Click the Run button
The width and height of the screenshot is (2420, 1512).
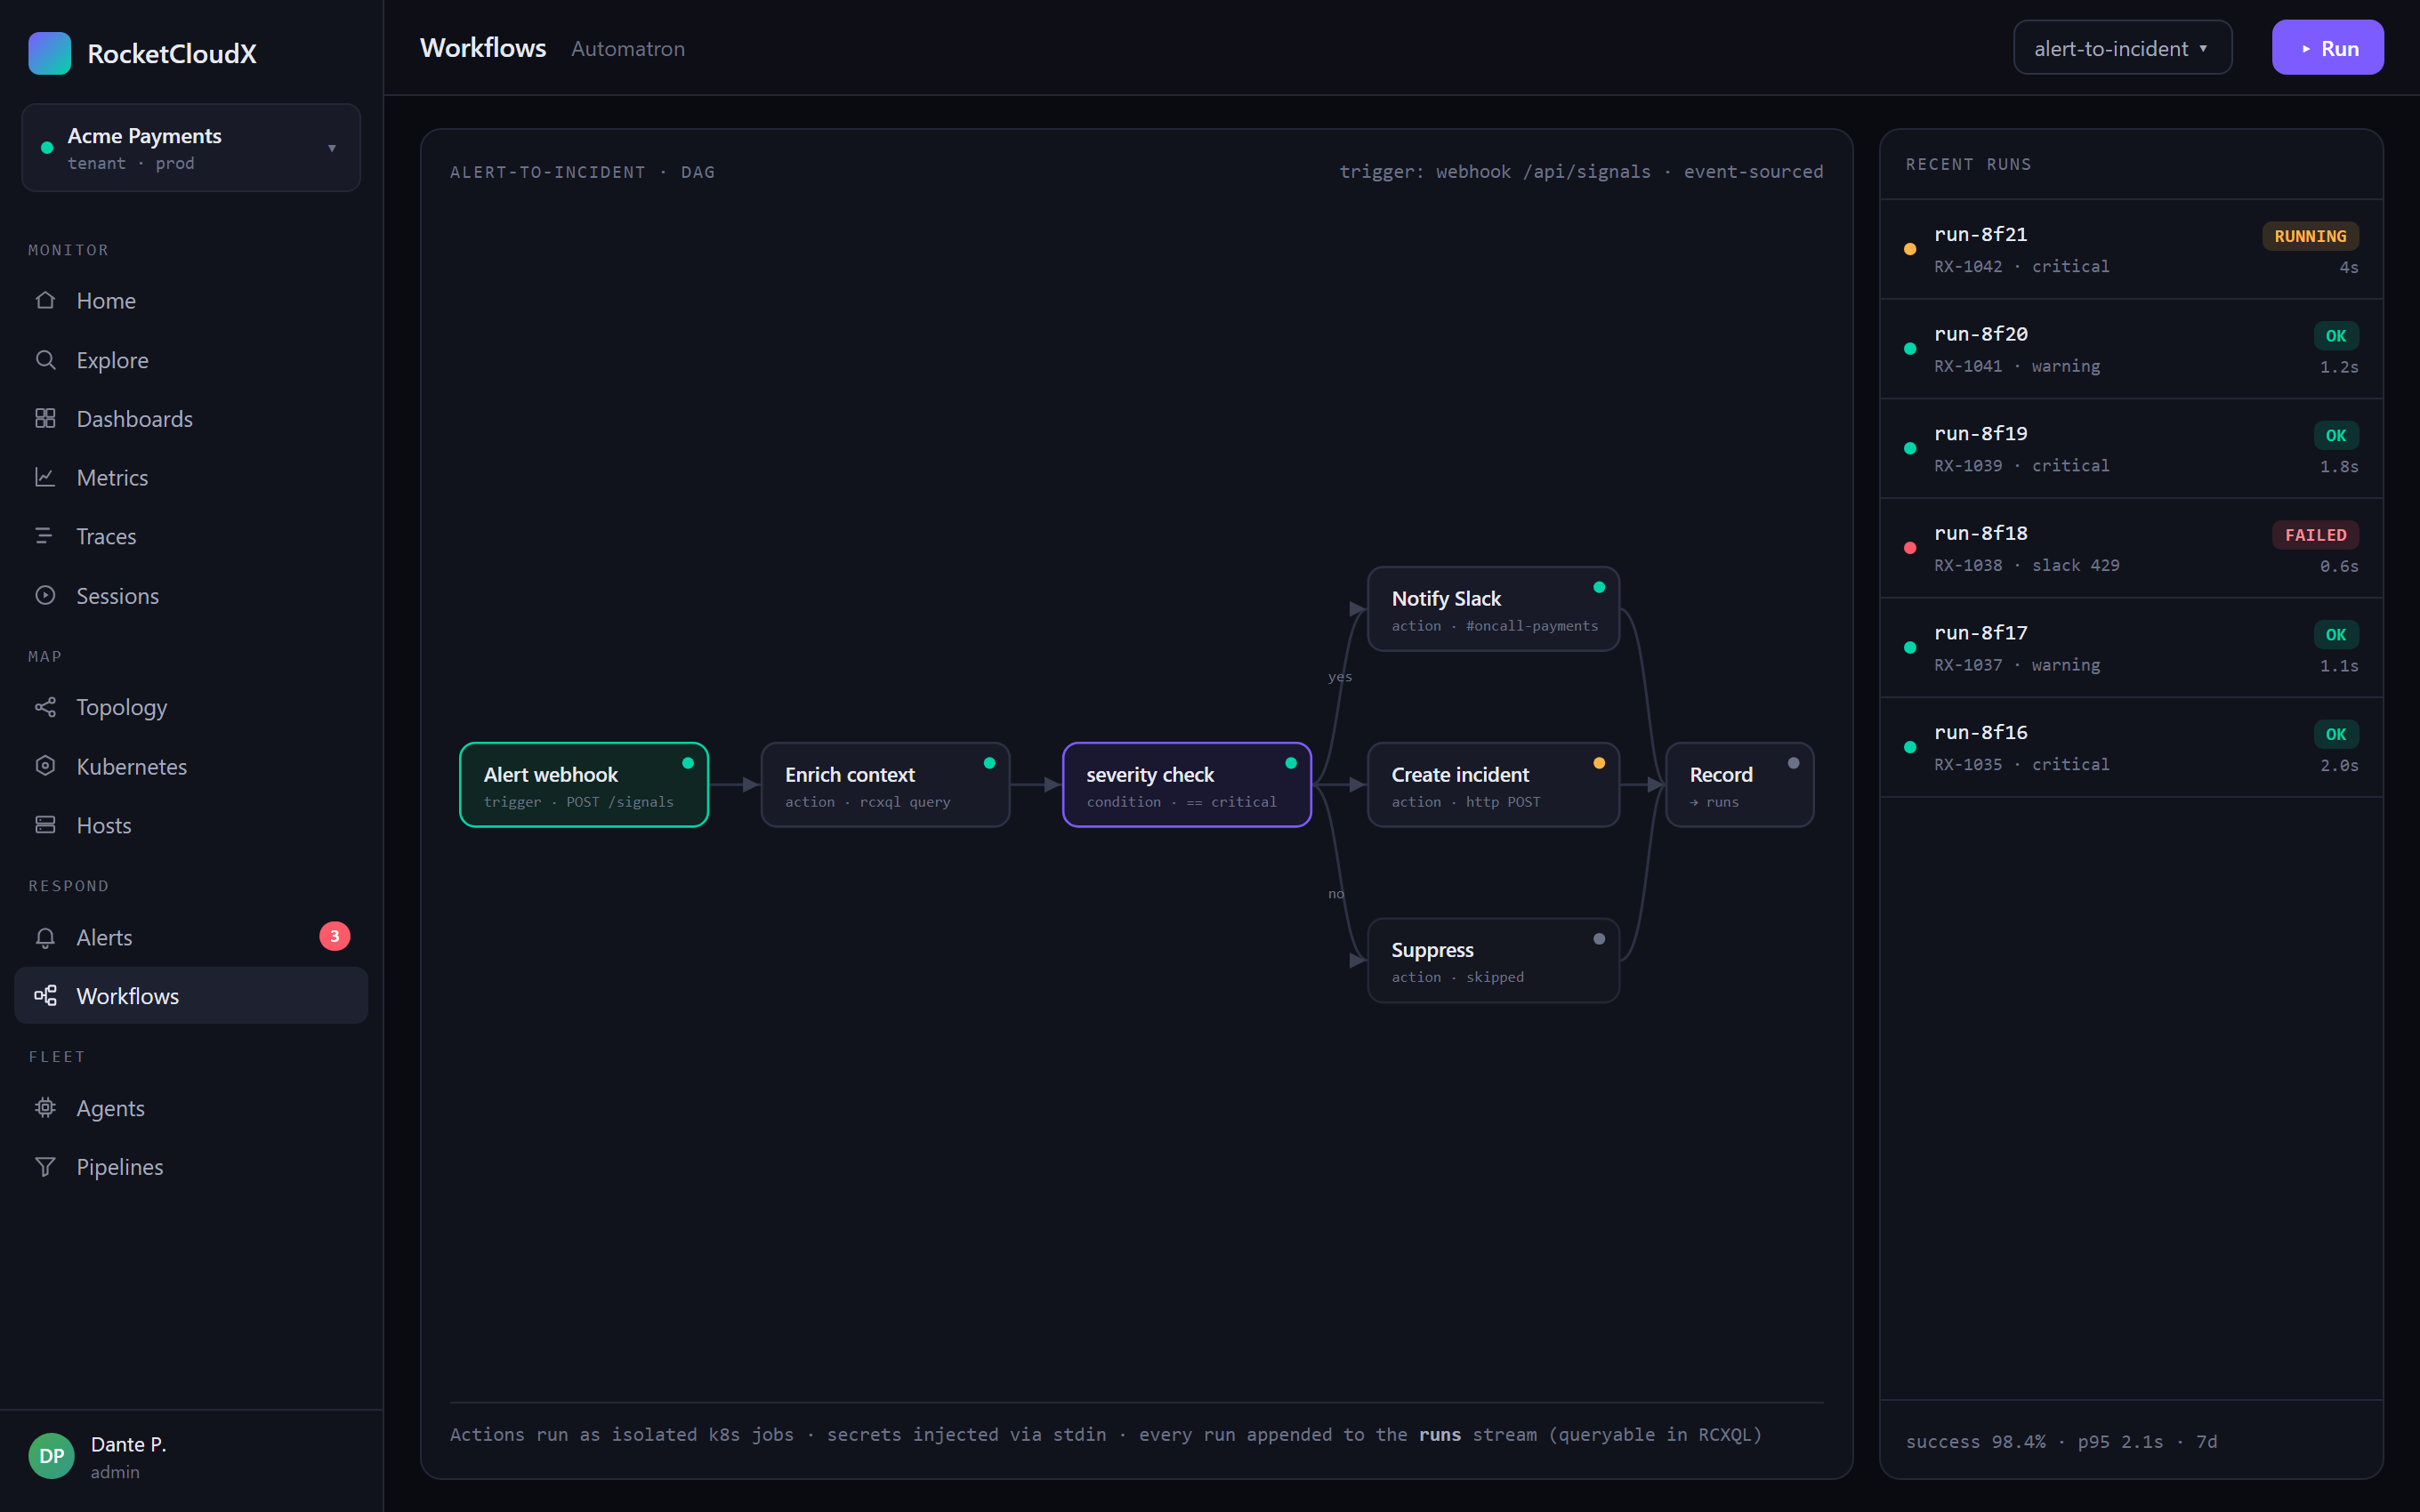(2327, 48)
